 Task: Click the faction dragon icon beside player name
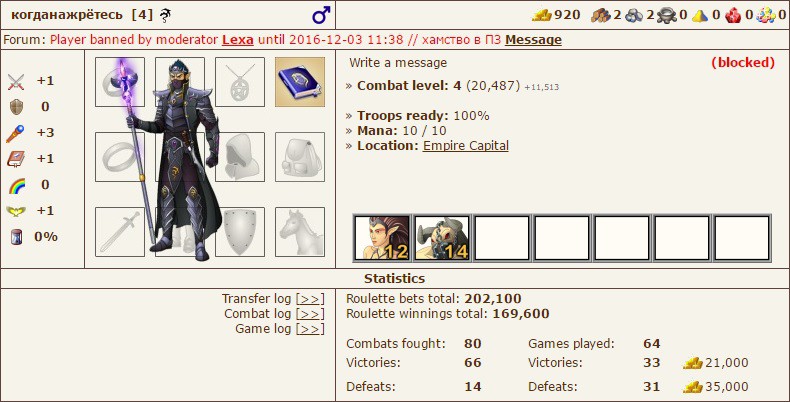tap(165, 16)
